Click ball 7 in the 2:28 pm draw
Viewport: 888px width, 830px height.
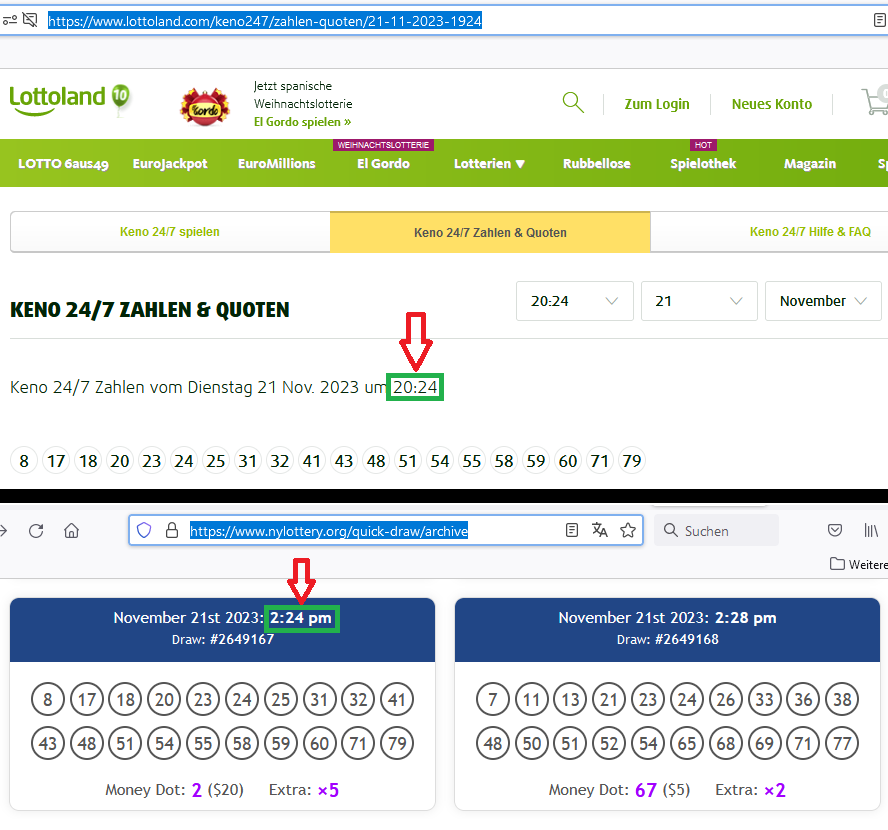(493, 700)
